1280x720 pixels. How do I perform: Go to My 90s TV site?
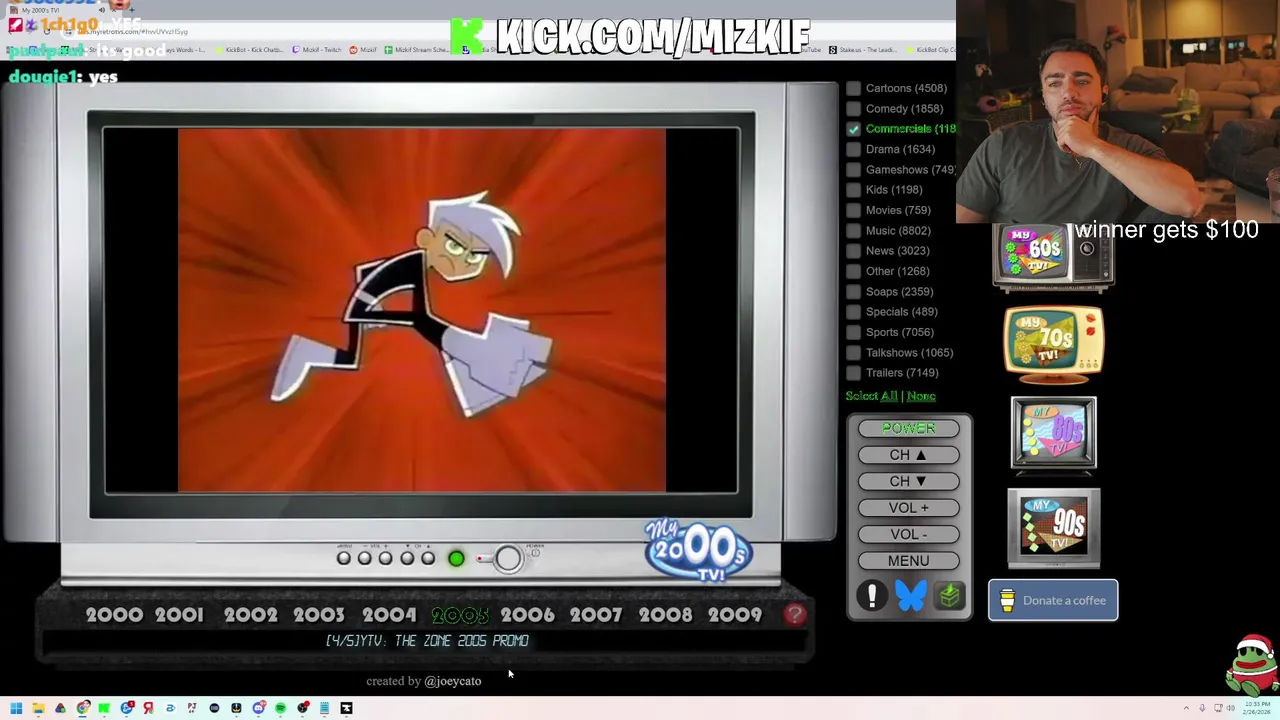(1053, 528)
